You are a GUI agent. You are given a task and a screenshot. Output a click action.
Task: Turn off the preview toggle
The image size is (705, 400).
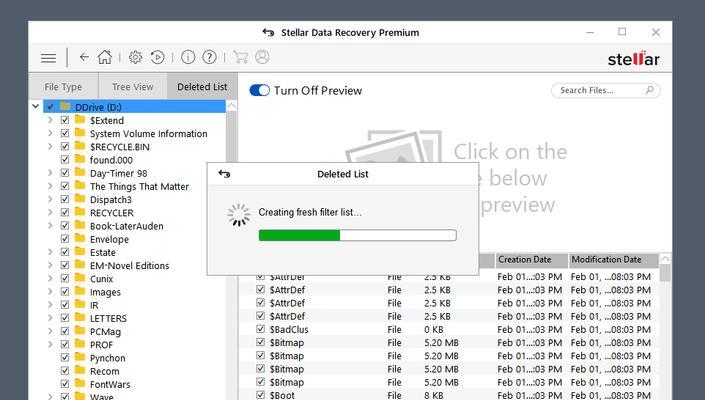pyautogui.click(x=259, y=90)
